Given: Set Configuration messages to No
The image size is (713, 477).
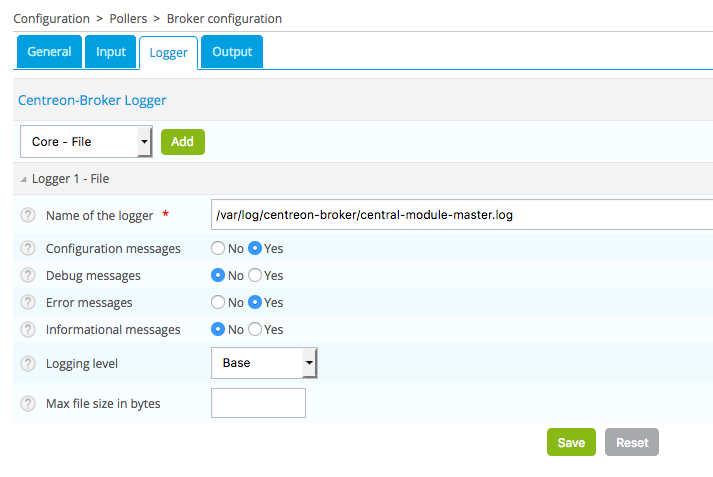Looking at the screenshot, I should [x=218, y=248].
